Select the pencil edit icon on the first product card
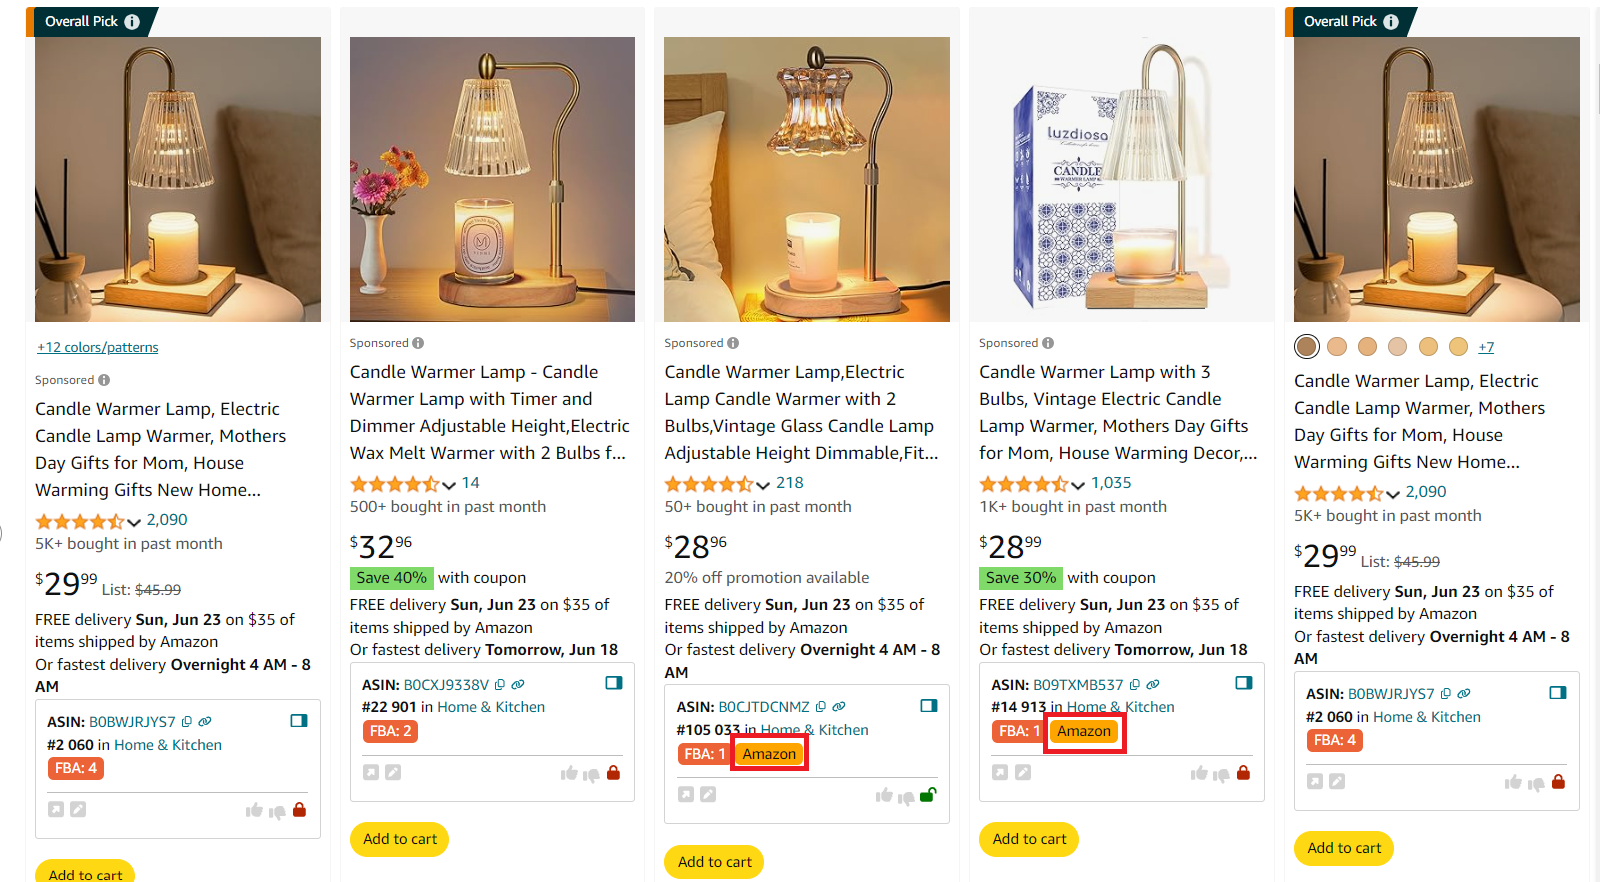1600x882 pixels. pos(78,809)
